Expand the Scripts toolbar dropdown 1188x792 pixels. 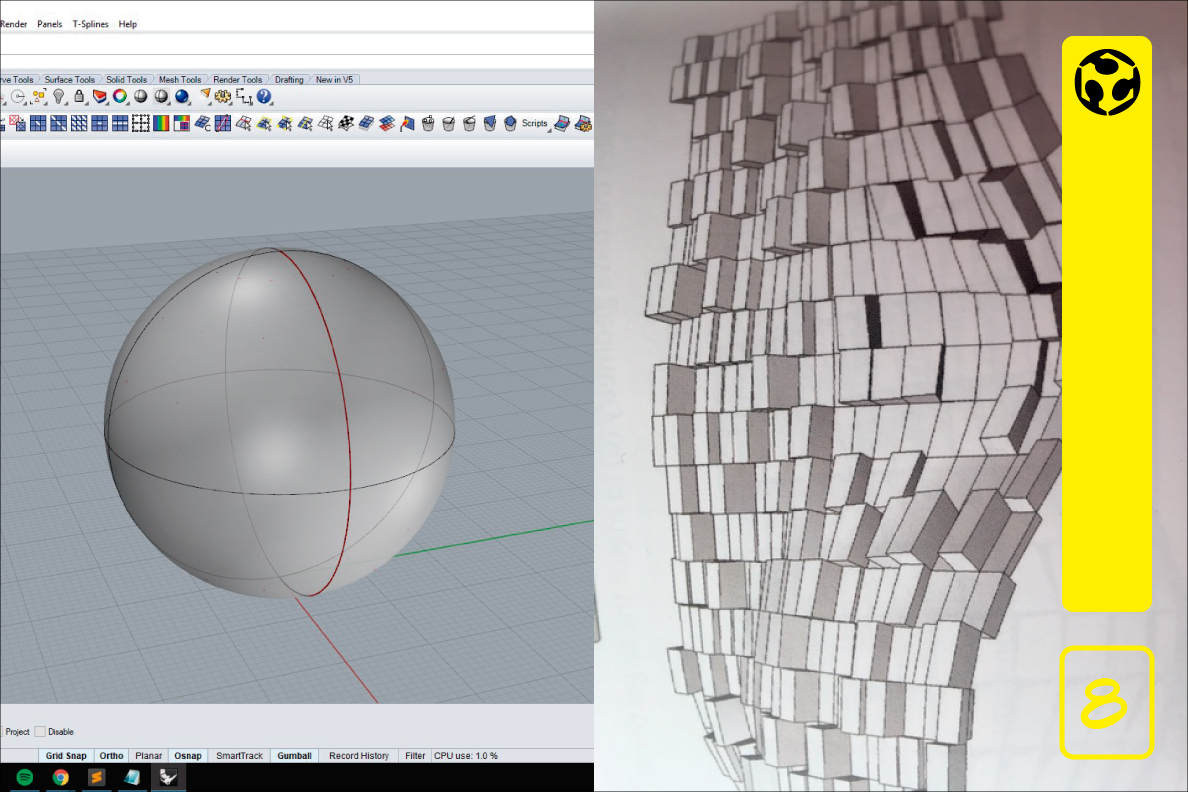[x=535, y=123]
